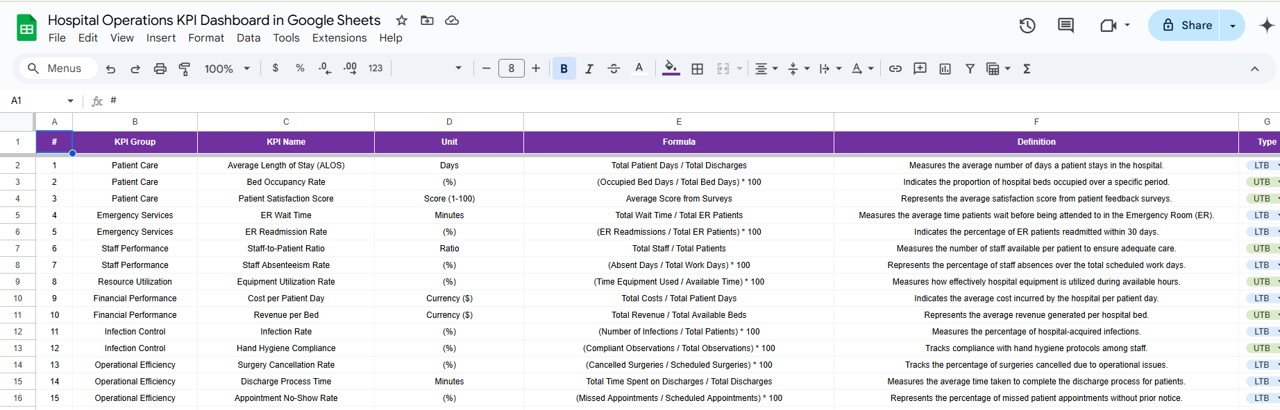Open the Help menu

pos(391,38)
